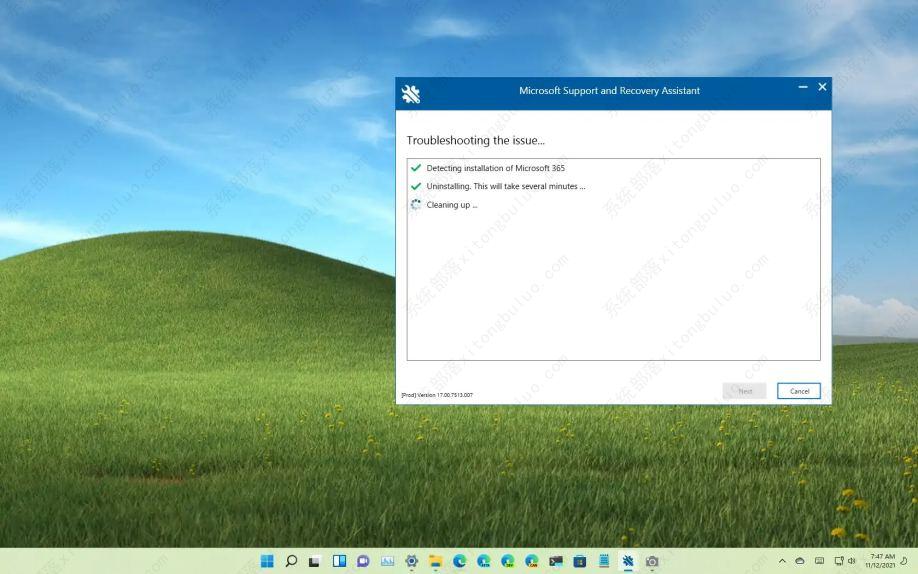This screenshot has width=918, height=574.
Task: Open the Widgets panel
Action: click(x=339, y=562)
